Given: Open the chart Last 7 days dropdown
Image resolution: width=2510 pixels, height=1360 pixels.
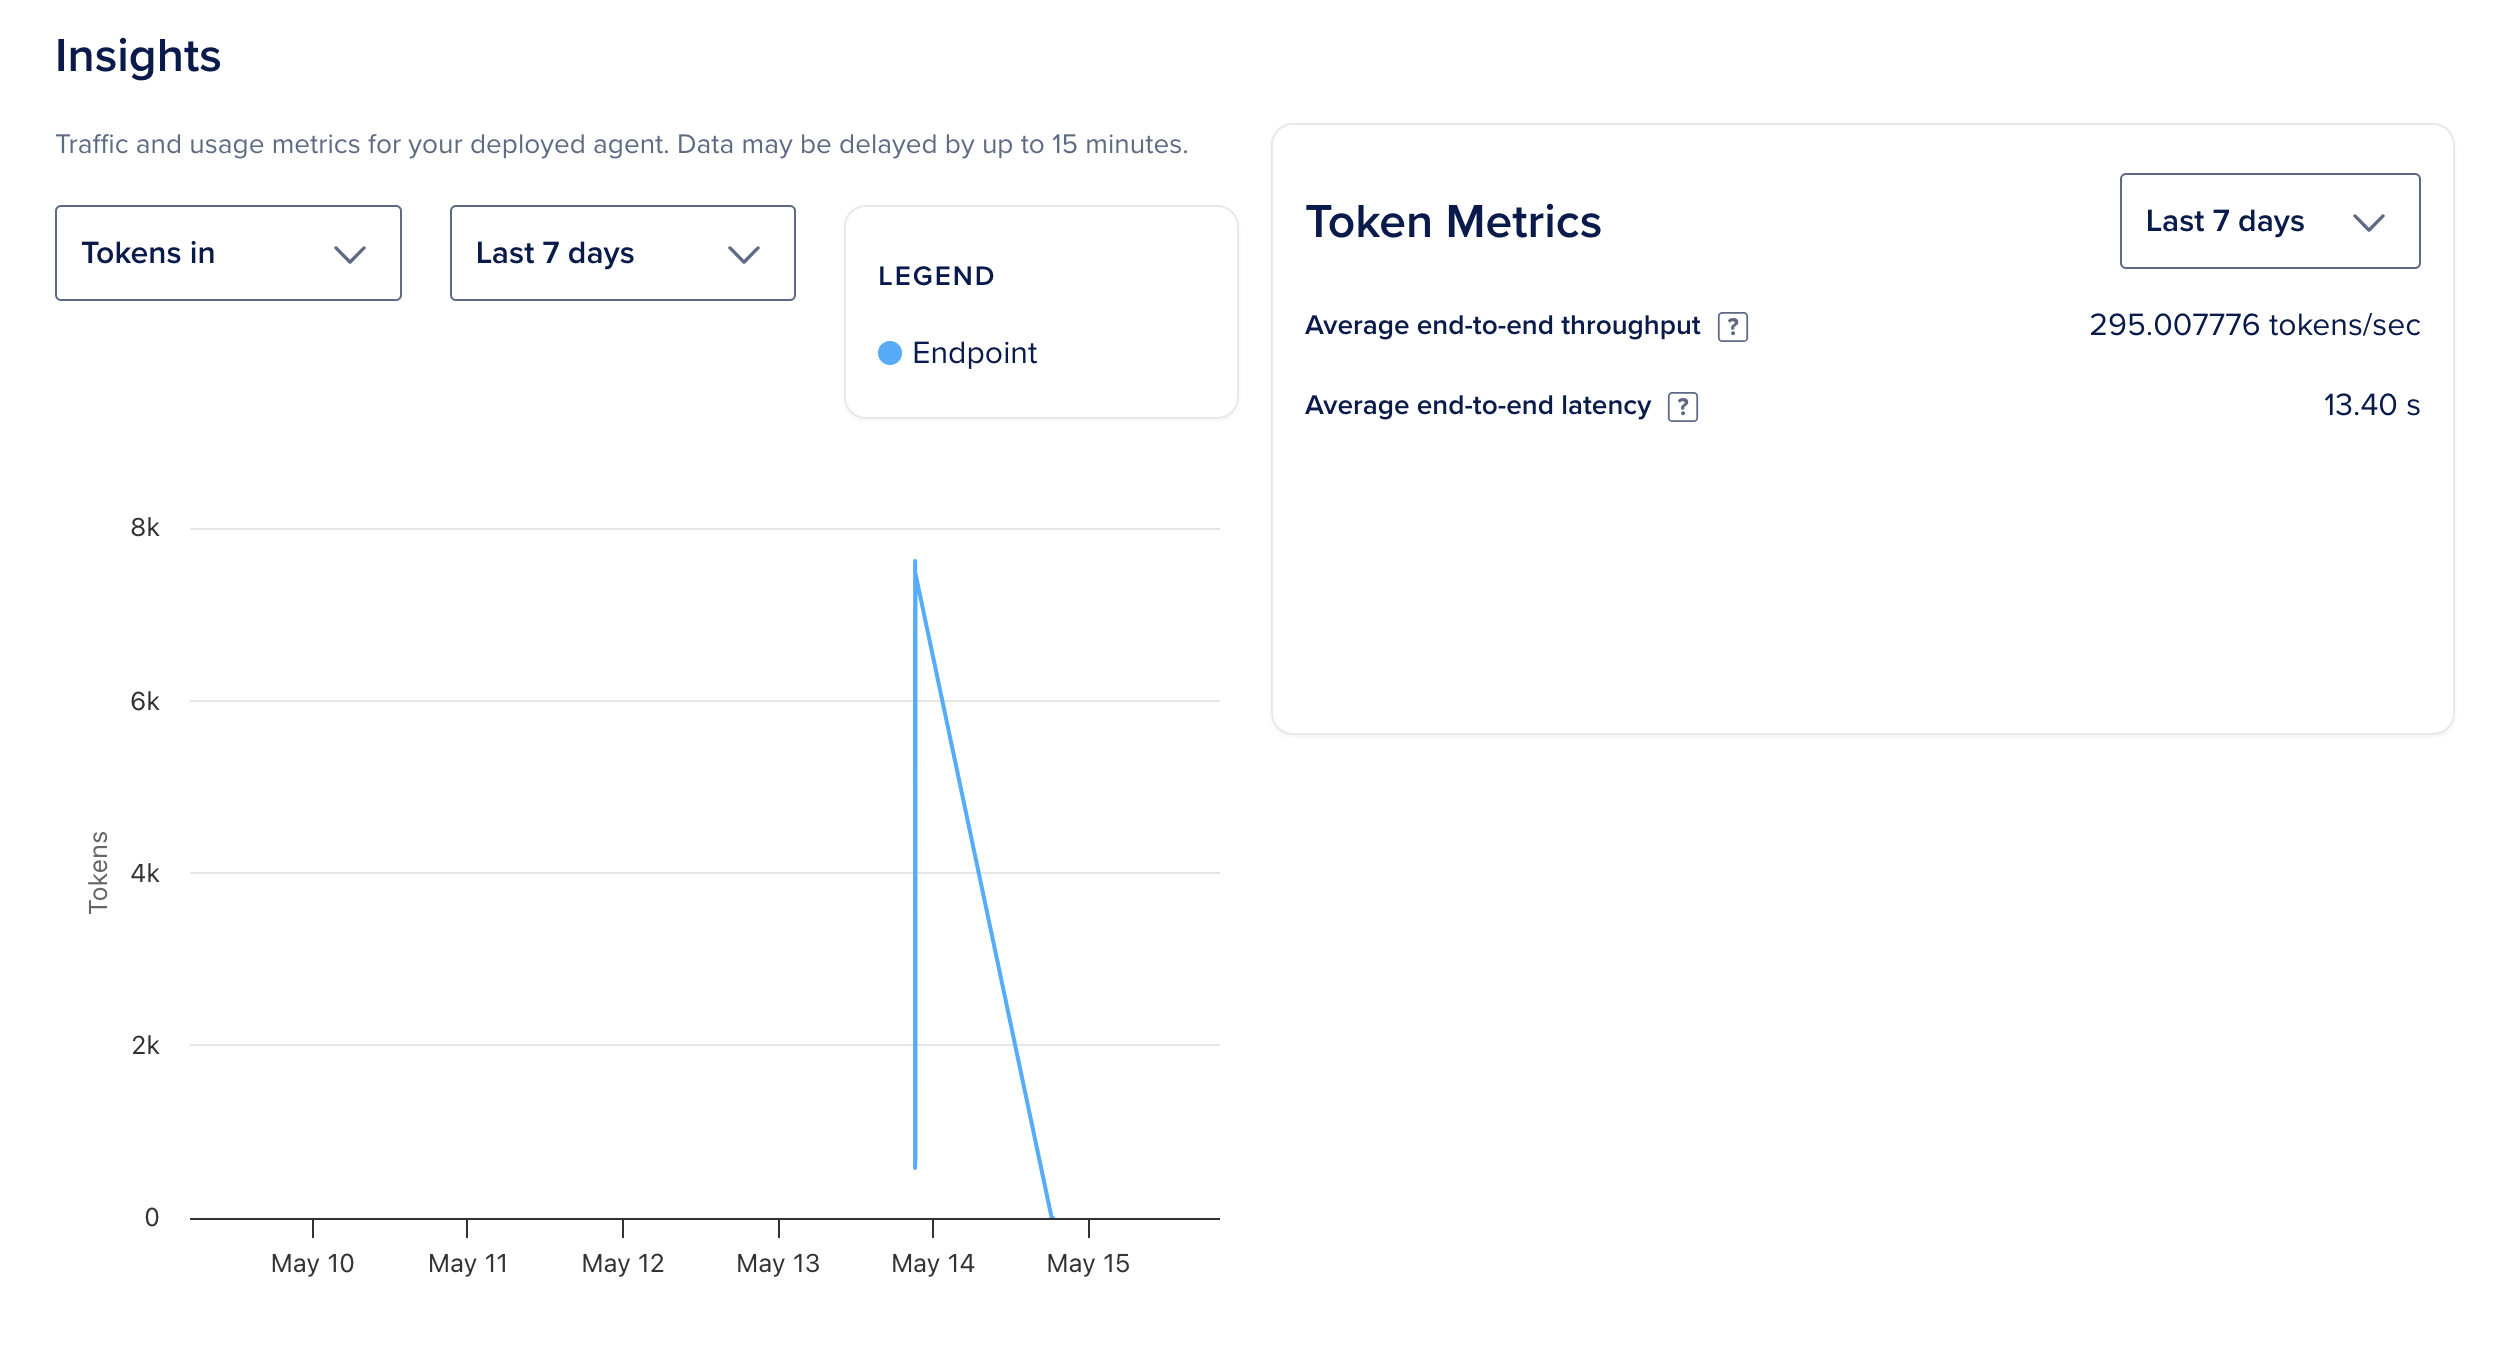Looking at the screenshot, I should (622, 253).
